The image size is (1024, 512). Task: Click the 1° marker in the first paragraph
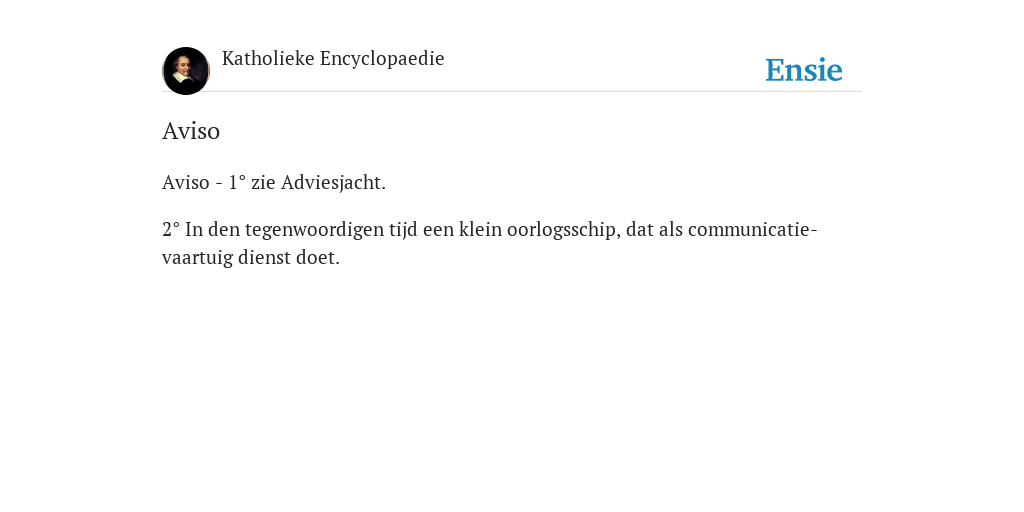coord(237,183)
